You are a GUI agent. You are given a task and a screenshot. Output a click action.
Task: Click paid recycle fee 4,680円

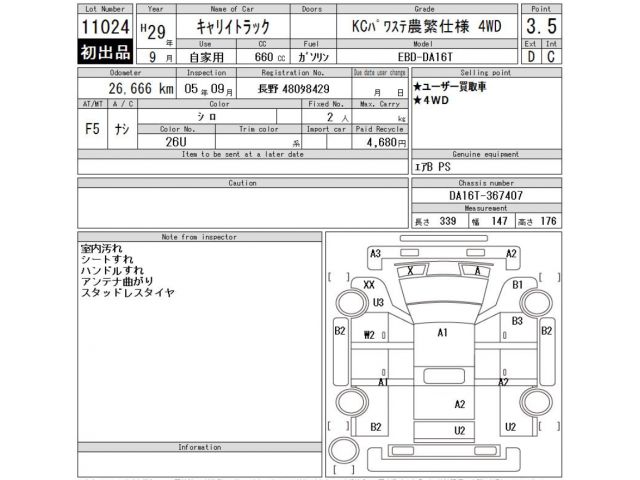tap(386, 142)
